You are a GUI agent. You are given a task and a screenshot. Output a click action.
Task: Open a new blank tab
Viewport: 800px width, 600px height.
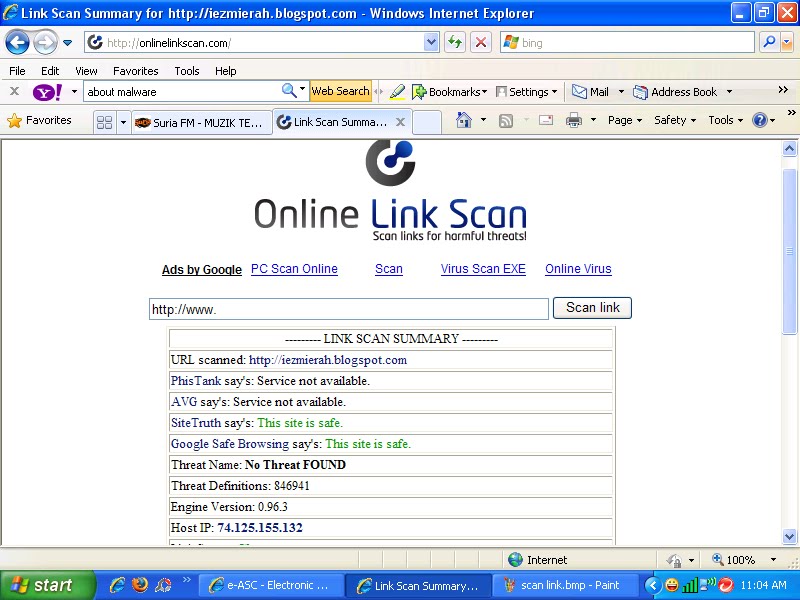[x=427, y=123]
